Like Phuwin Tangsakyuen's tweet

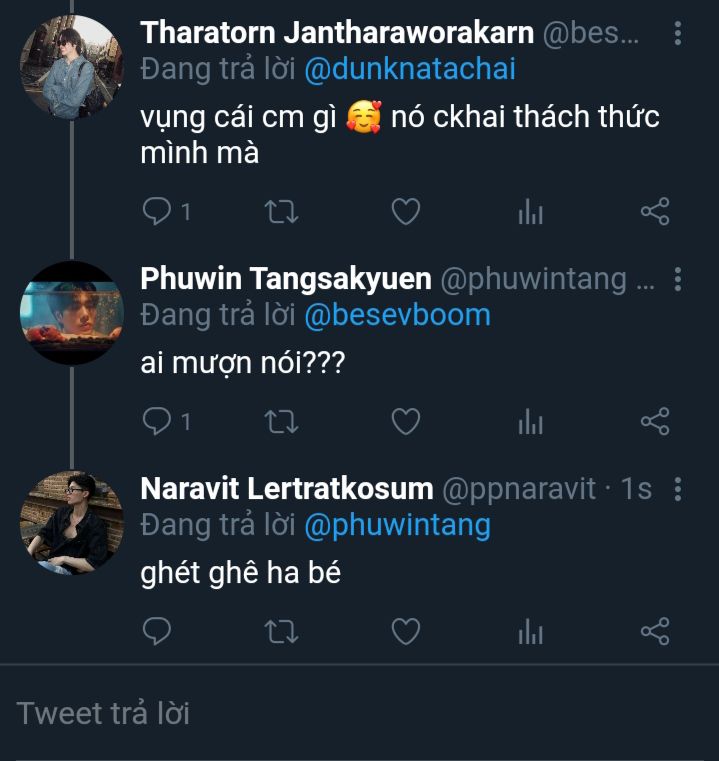[x=405, y=422]
